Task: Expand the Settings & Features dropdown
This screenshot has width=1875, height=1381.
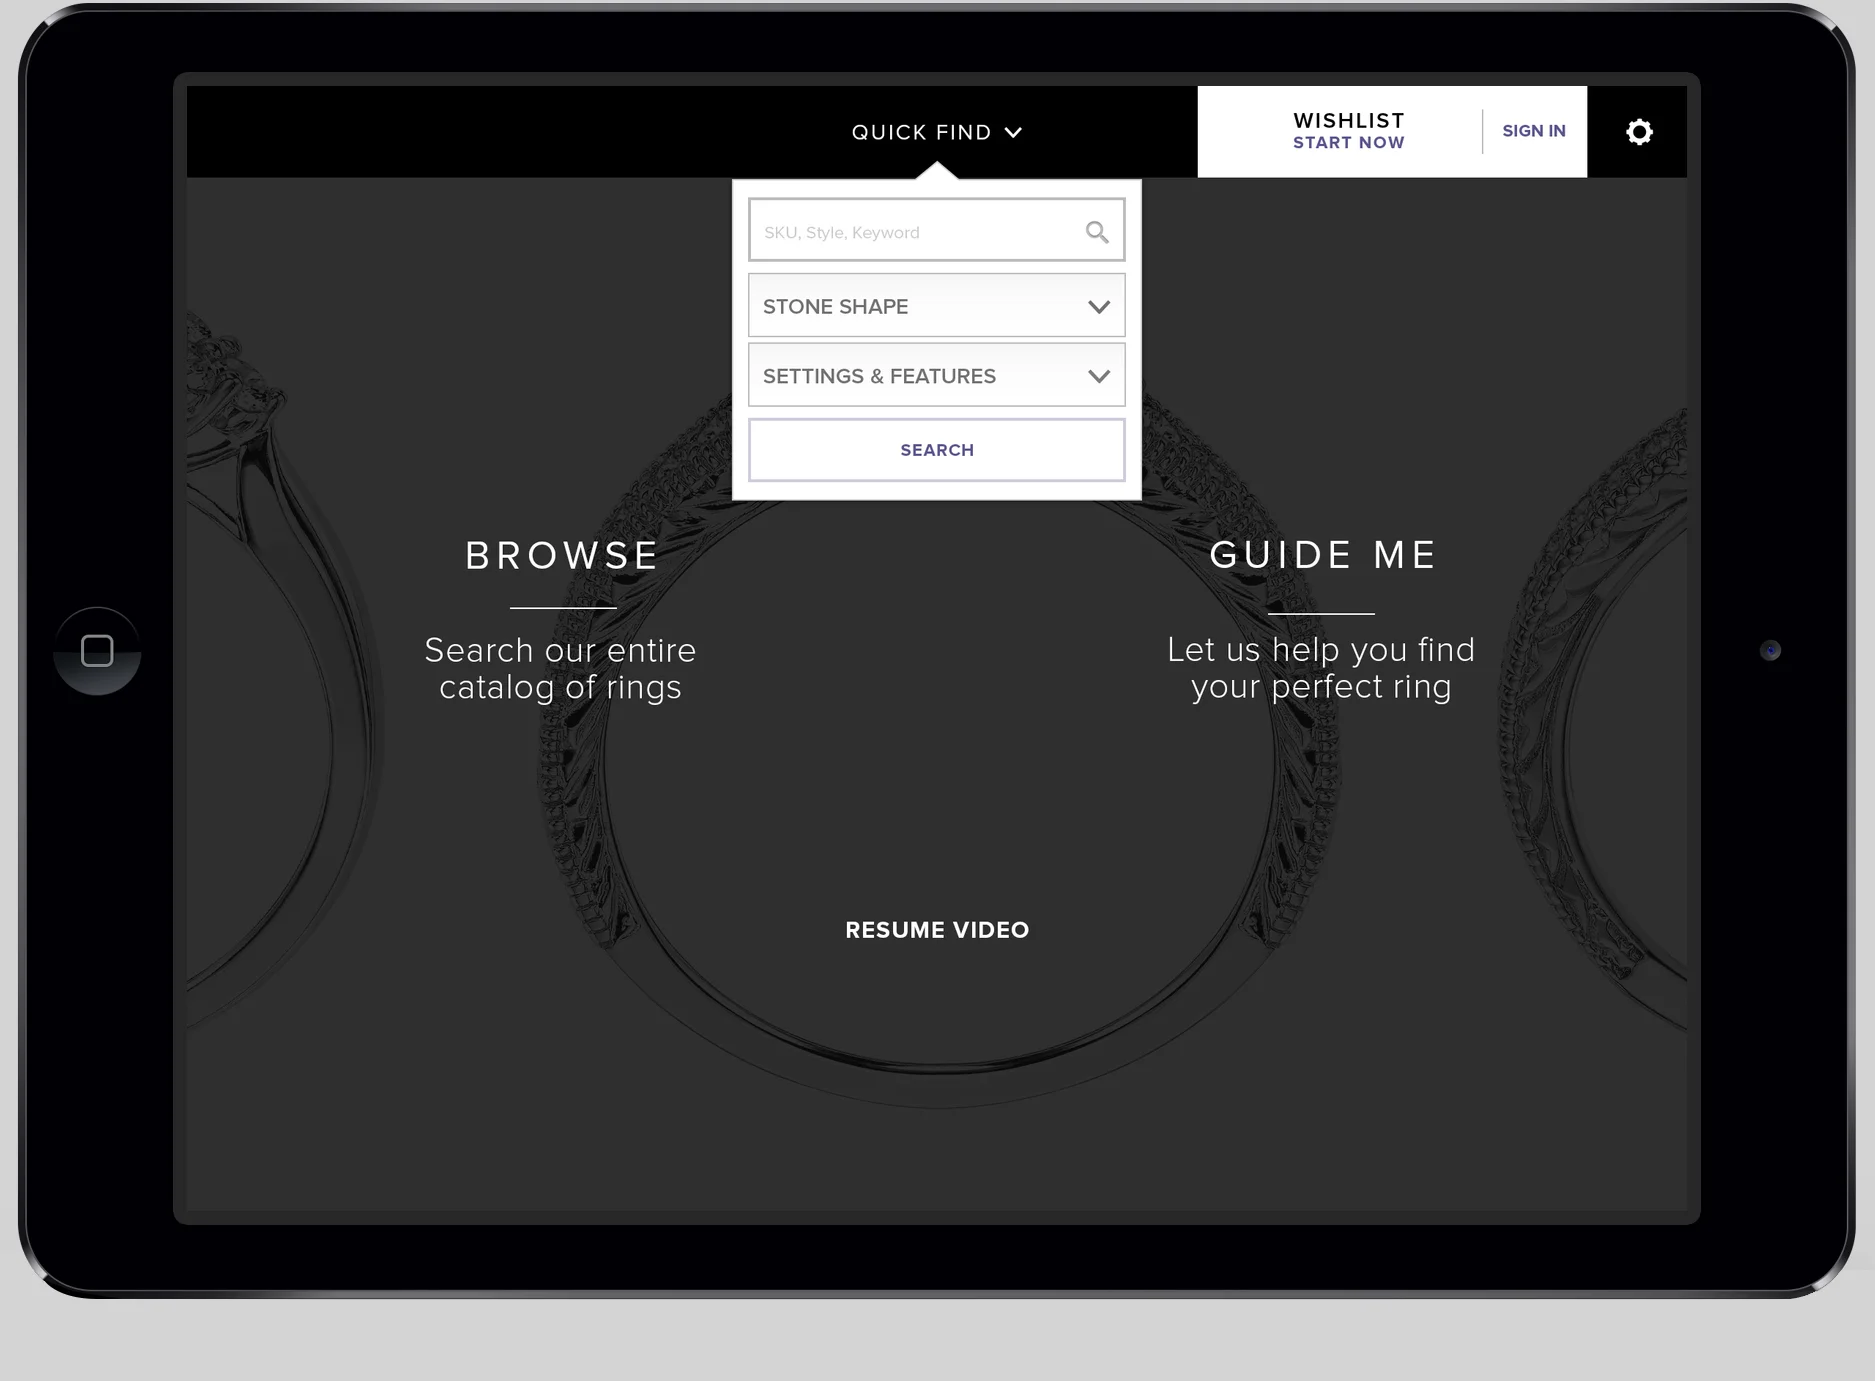Action: [x=937, y=375]
